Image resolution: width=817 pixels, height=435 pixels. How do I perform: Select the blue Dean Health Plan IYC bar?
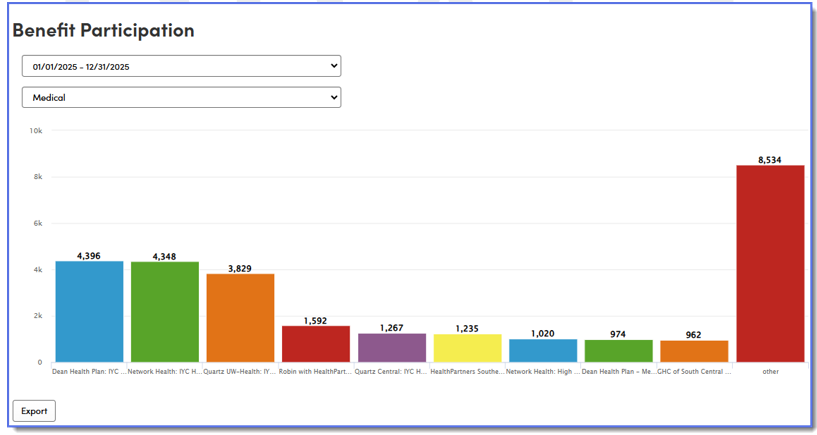(89, 312)
